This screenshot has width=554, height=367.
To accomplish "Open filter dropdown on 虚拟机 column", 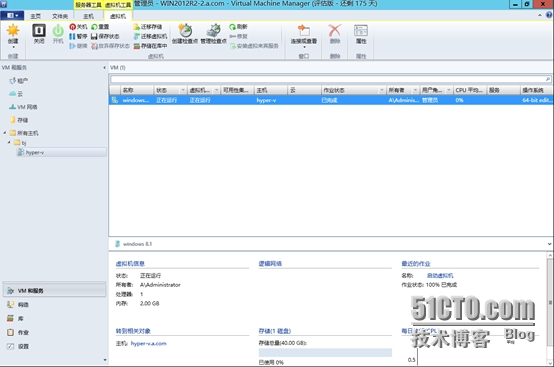I will [x=216, y=90].
